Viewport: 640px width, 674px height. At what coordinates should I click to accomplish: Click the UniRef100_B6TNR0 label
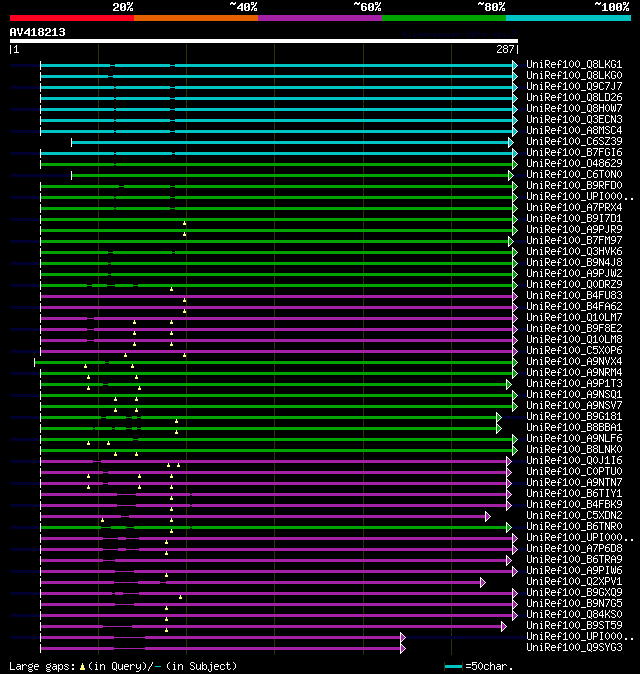(574, 527)
